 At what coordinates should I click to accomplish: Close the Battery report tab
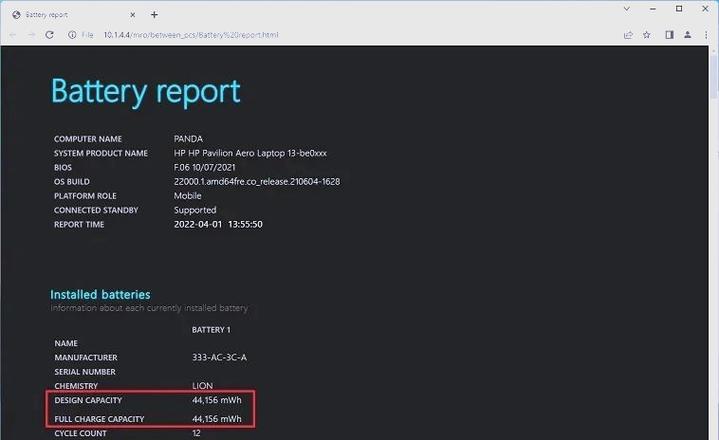point(133,15)
